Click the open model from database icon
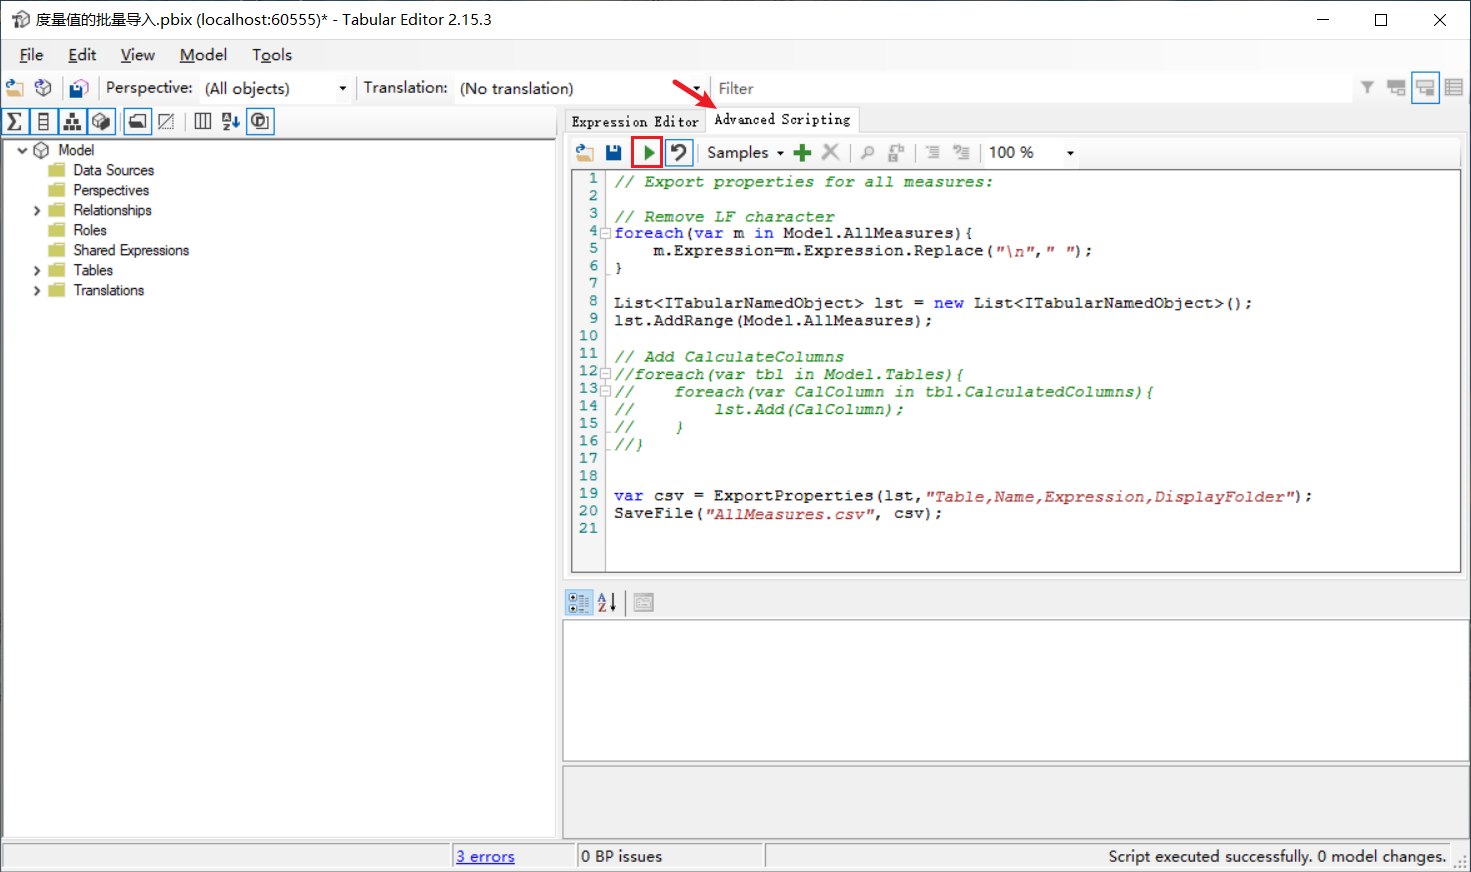This screenshot has height=872, width=1471. pyautogui.click(x=43, y=88)
